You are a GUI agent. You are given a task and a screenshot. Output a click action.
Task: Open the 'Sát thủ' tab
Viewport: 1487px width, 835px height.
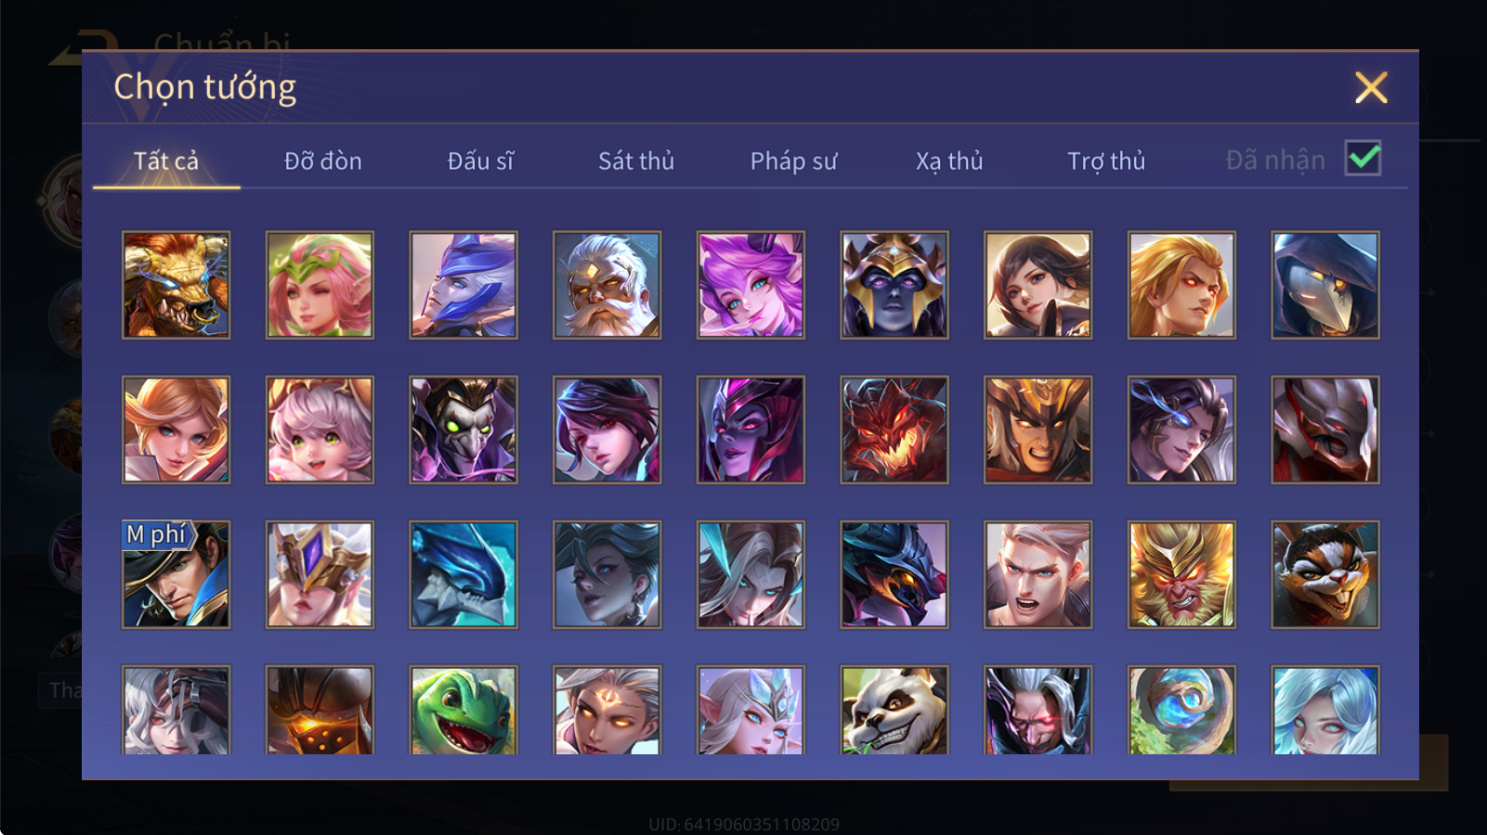tap(636, 161)
